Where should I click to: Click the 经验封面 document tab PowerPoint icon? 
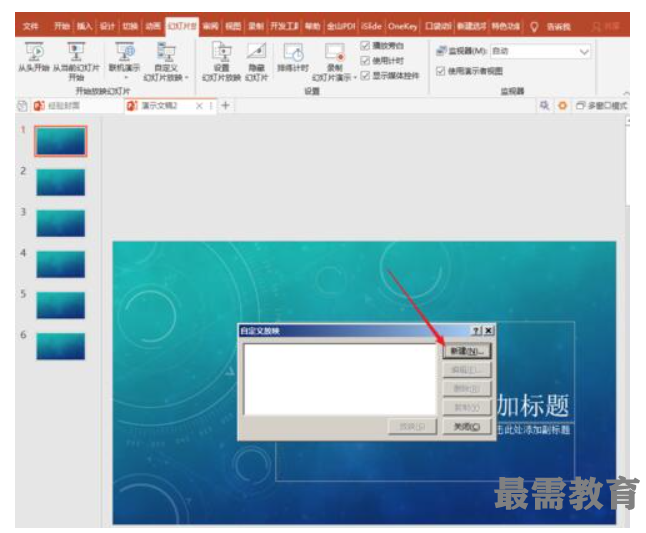pyautogui.click(x=39, y=105)
